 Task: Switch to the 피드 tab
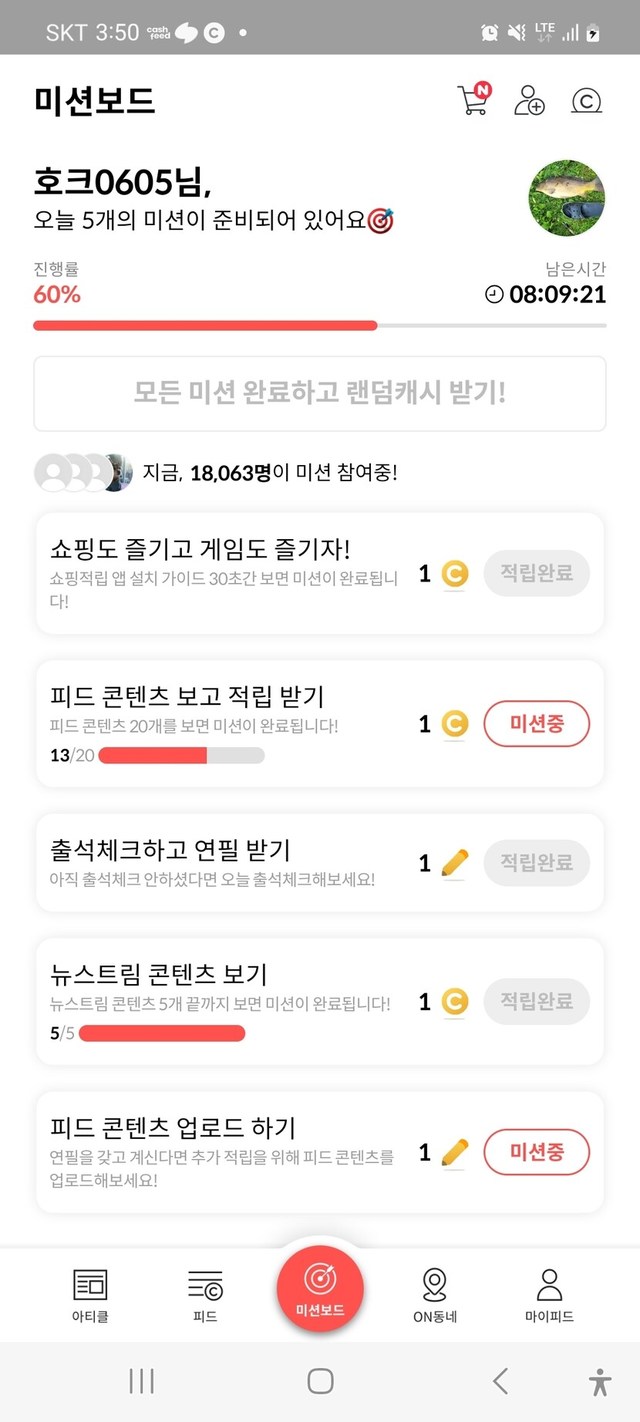coord(205,1295)
